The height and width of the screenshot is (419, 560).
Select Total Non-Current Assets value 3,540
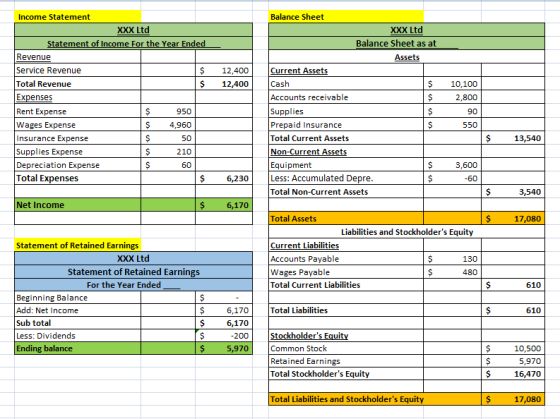[513, 192]
